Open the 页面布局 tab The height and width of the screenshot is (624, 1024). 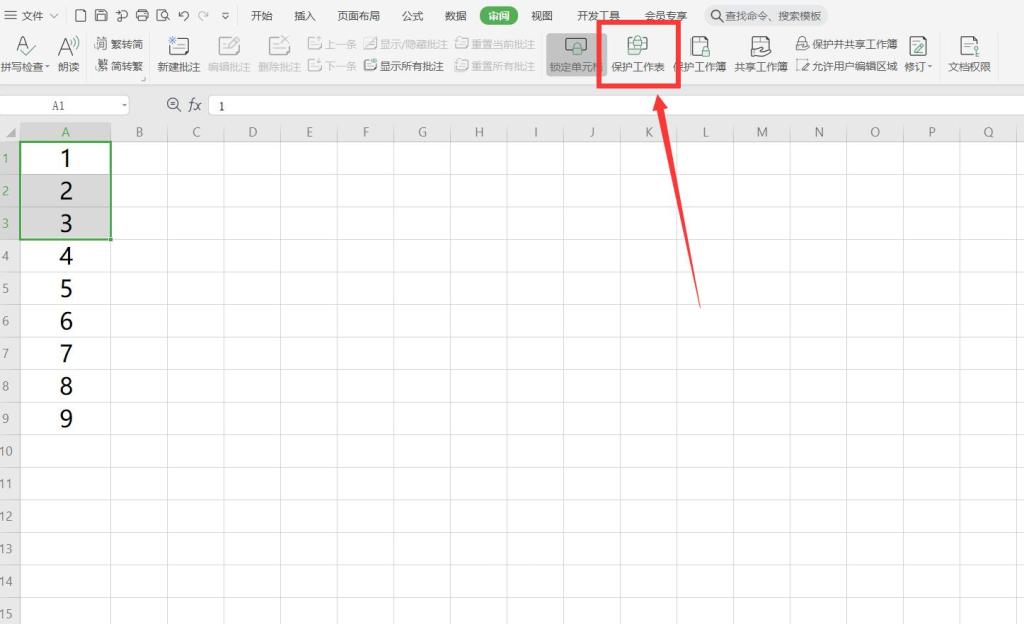(359, 16)
